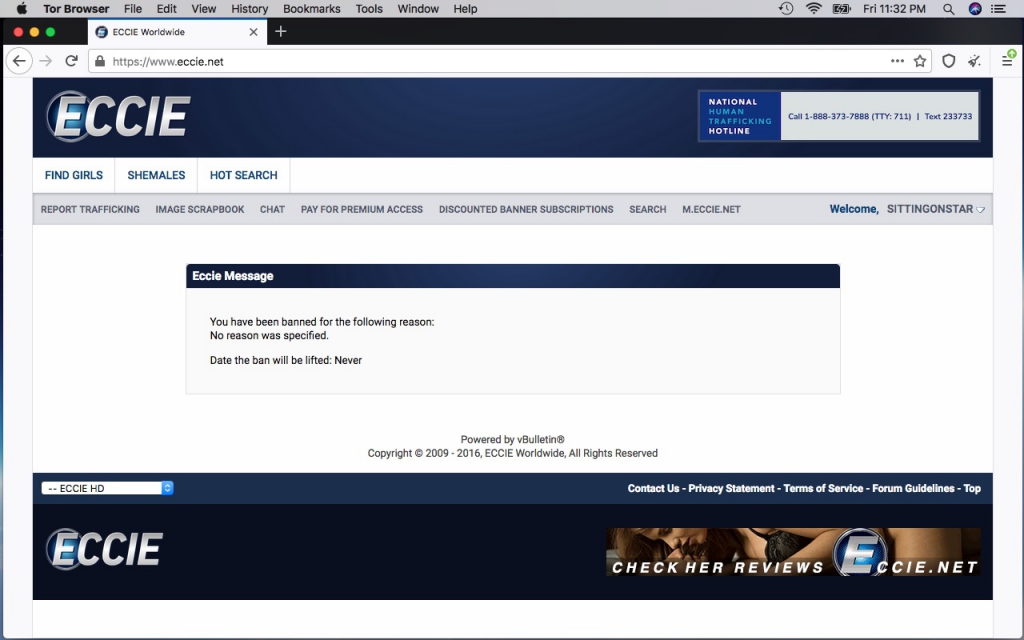Click the forward navigation arrow
This screenshot has width=1024, height=640.
45,61
